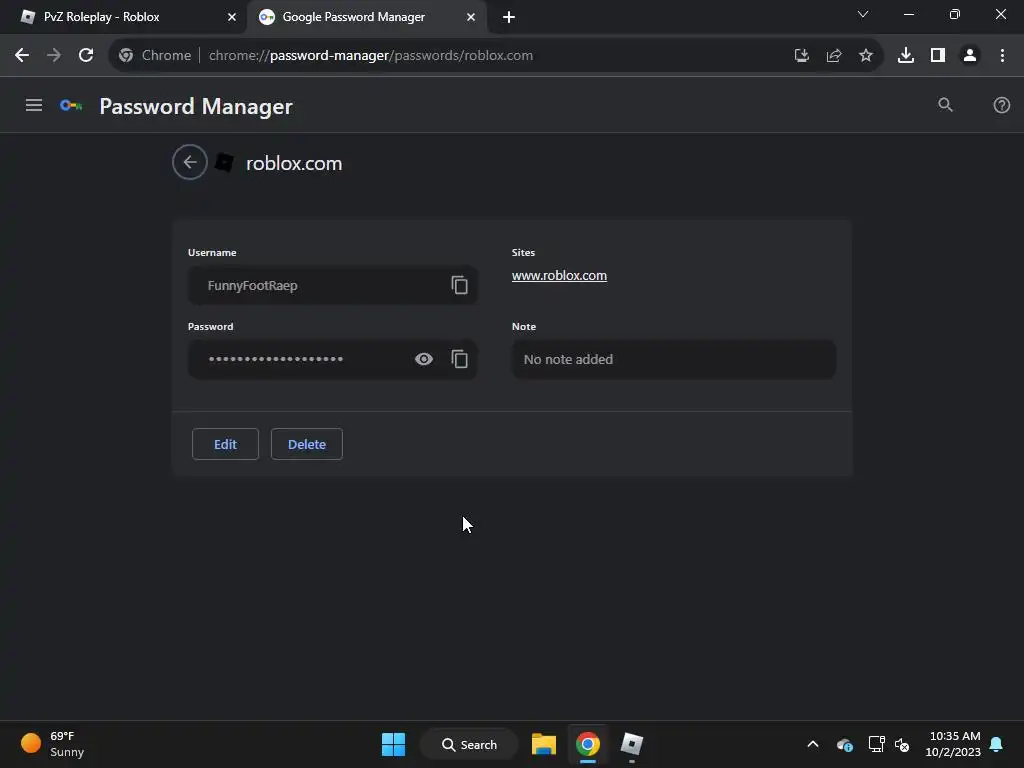Go back using the arrow beside roblox.com
This screenshot has width=1024, height=768.
coord(189,162)
